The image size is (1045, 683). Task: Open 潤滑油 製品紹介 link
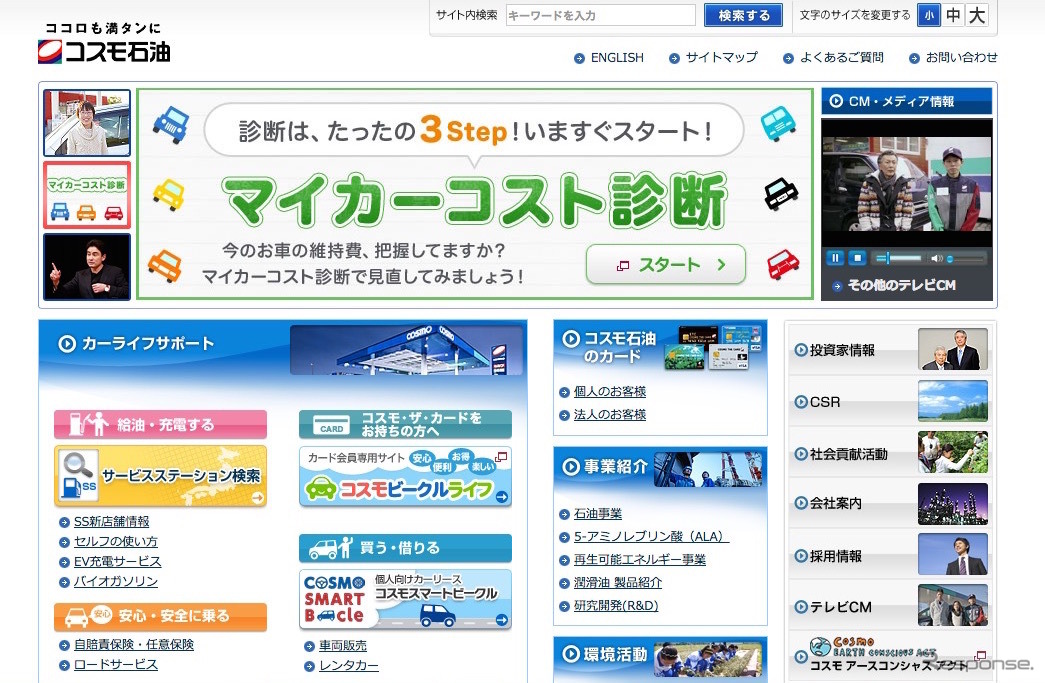618,583
